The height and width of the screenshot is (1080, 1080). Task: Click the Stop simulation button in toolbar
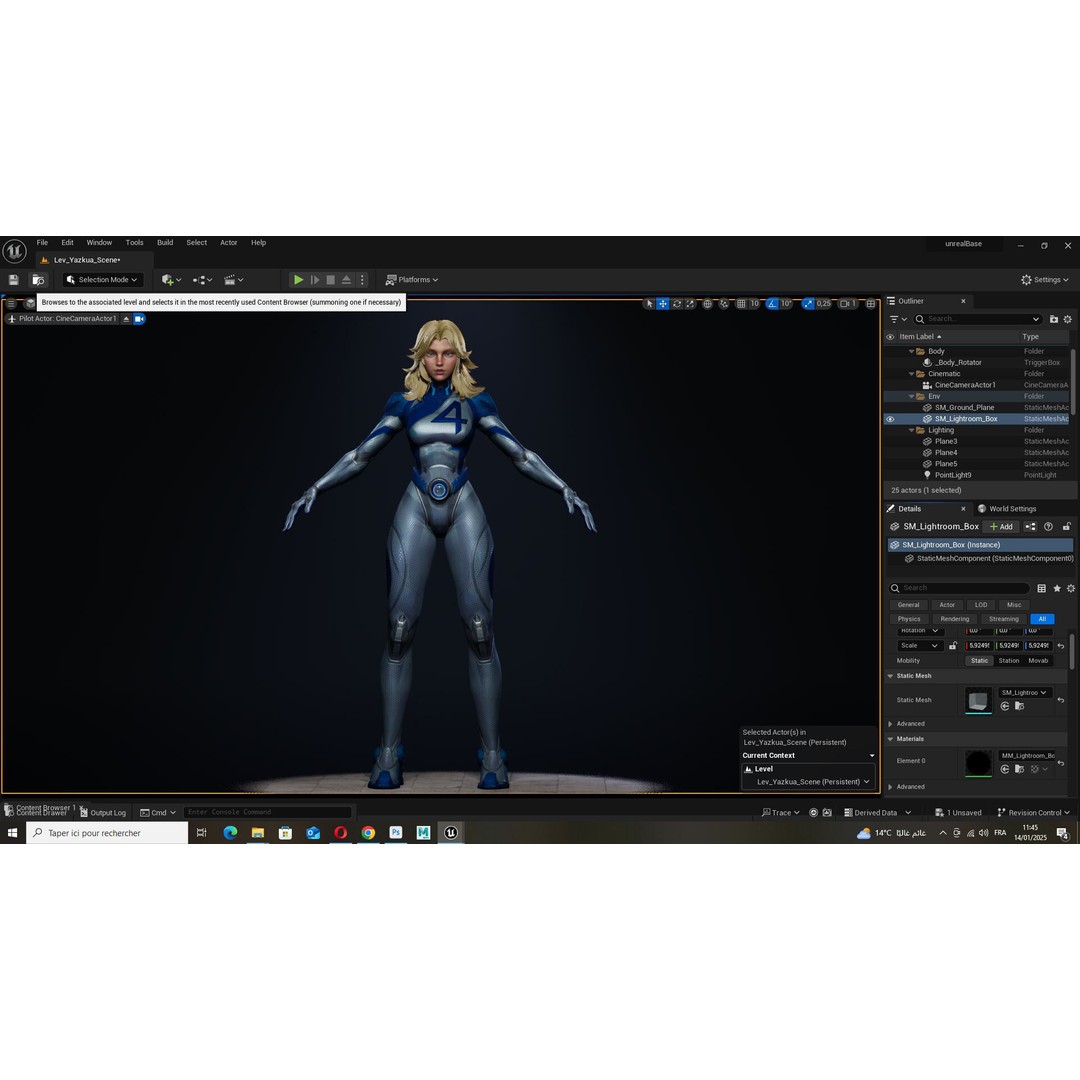pyautogui.click(x=331, y=280)
